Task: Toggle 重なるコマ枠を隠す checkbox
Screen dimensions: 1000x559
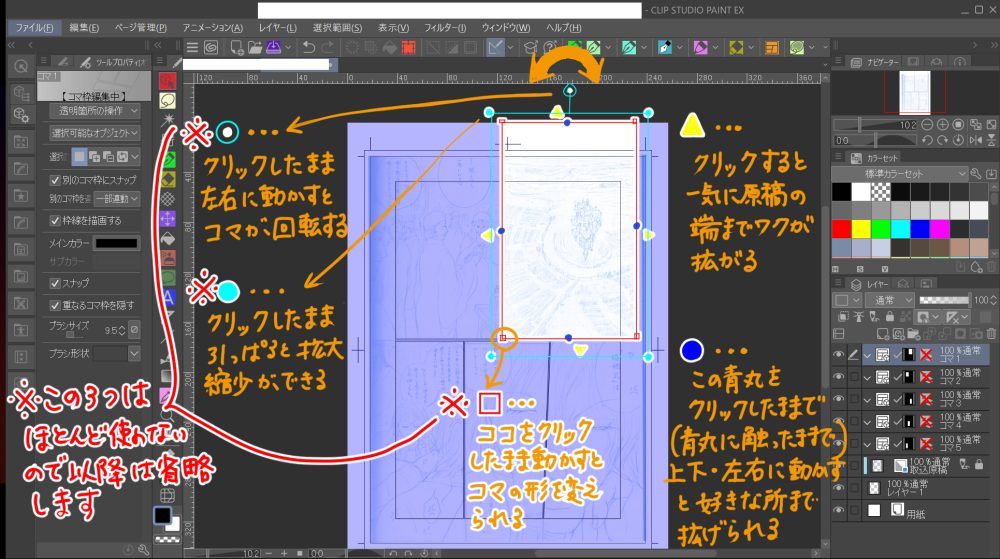Action: (55, 305)
